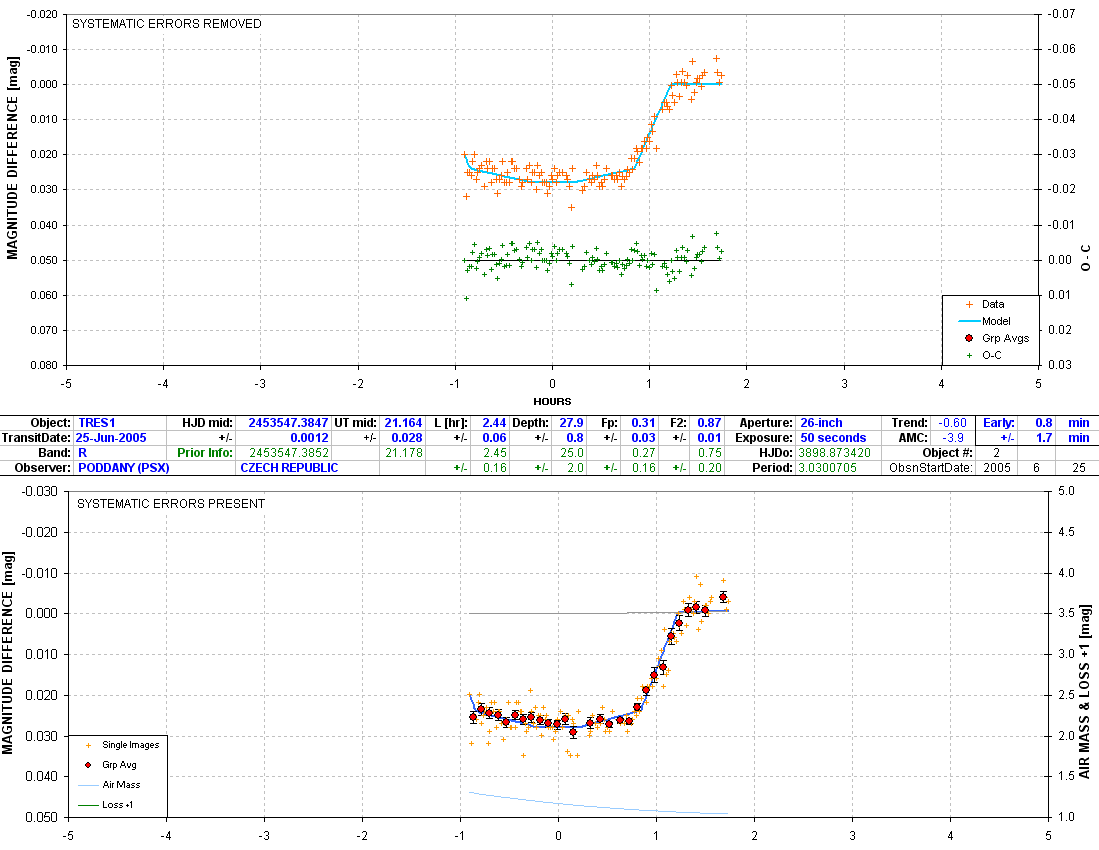Click the 'HJDo:' label cell
Screen dimensions: 1099x850
[777, 453]
